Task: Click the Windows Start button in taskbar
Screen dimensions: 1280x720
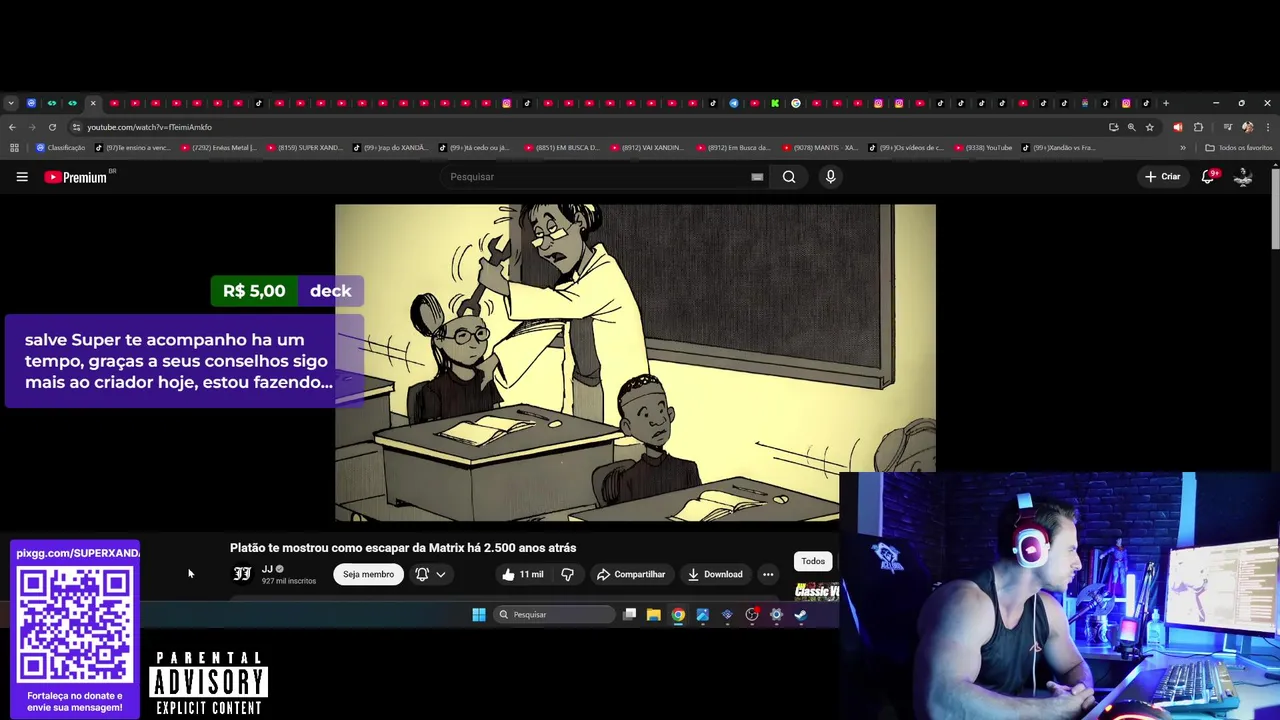Action: click(479, 615)
